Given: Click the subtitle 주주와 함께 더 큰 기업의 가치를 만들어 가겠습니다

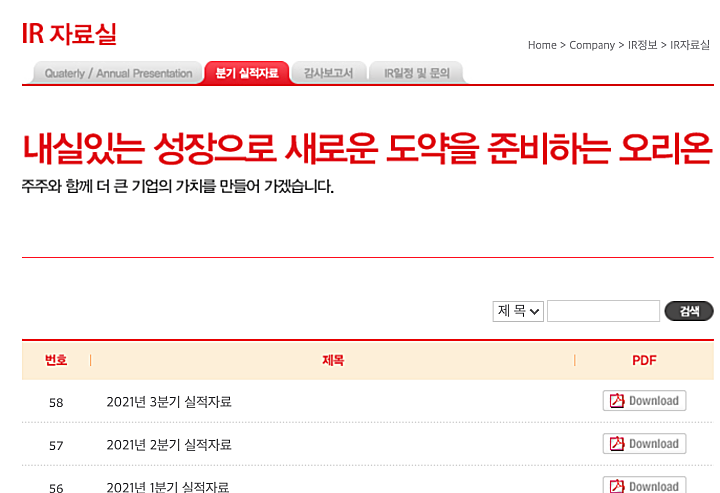Looking at the screenshot, I should tap(178, 186).
